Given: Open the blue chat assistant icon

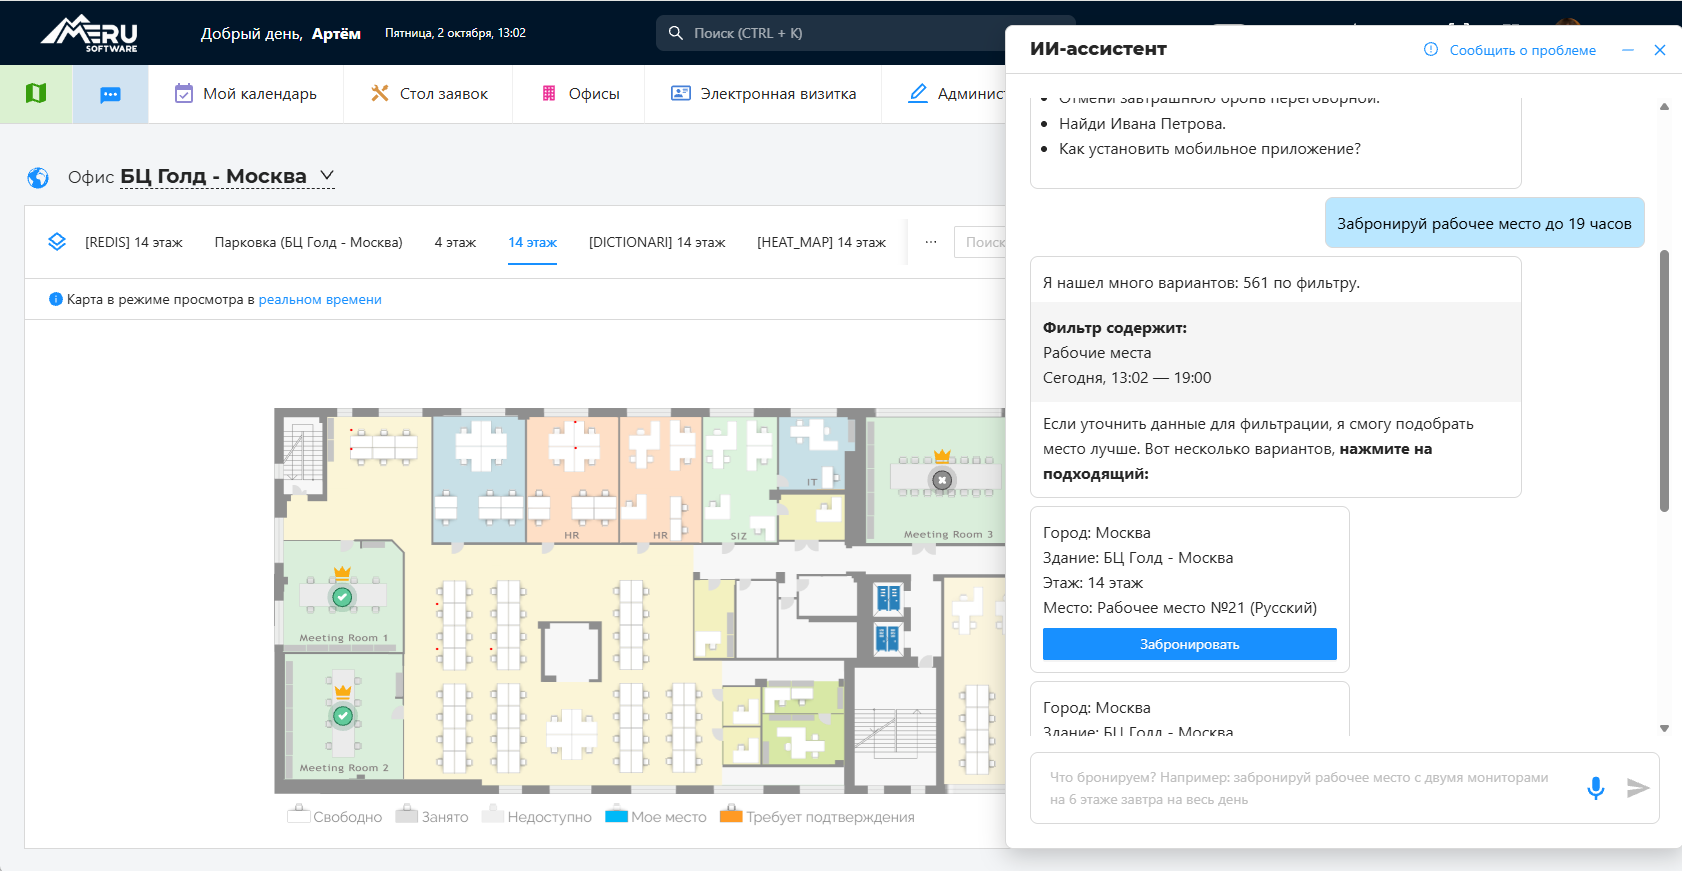Looking at the screenshot, I should [110, 94].
